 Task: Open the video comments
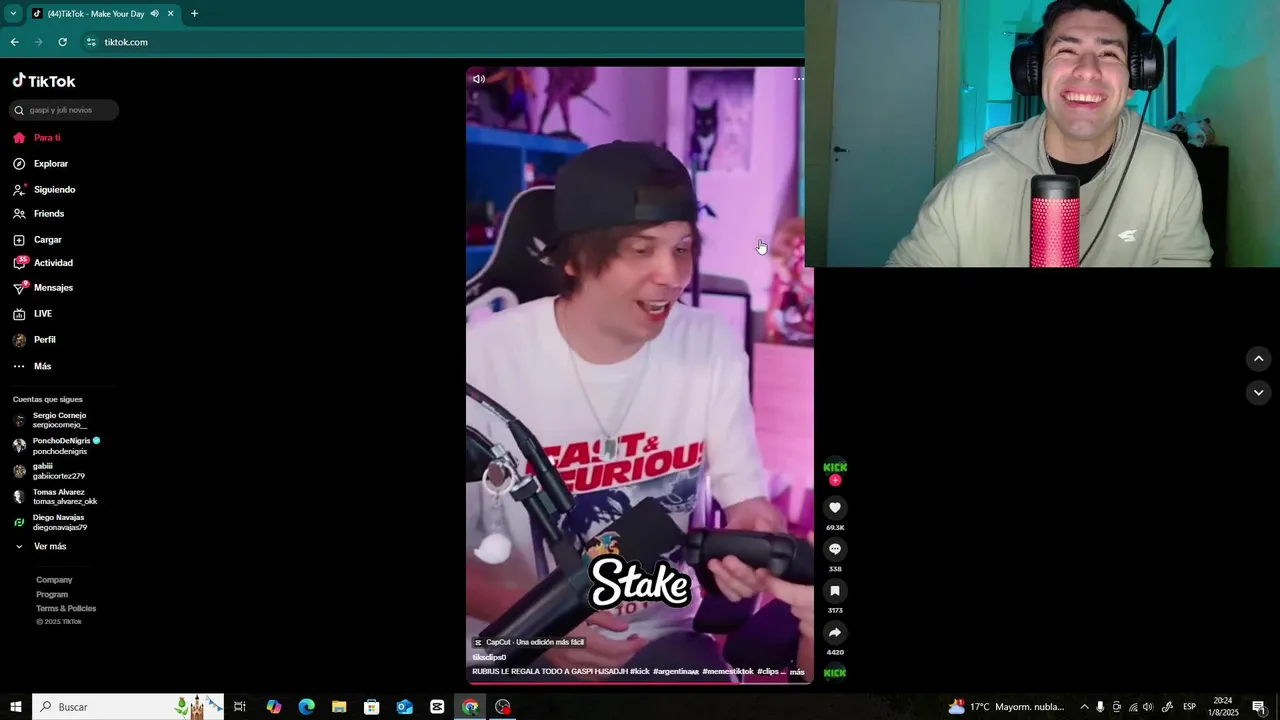click(x=835, y=549)
